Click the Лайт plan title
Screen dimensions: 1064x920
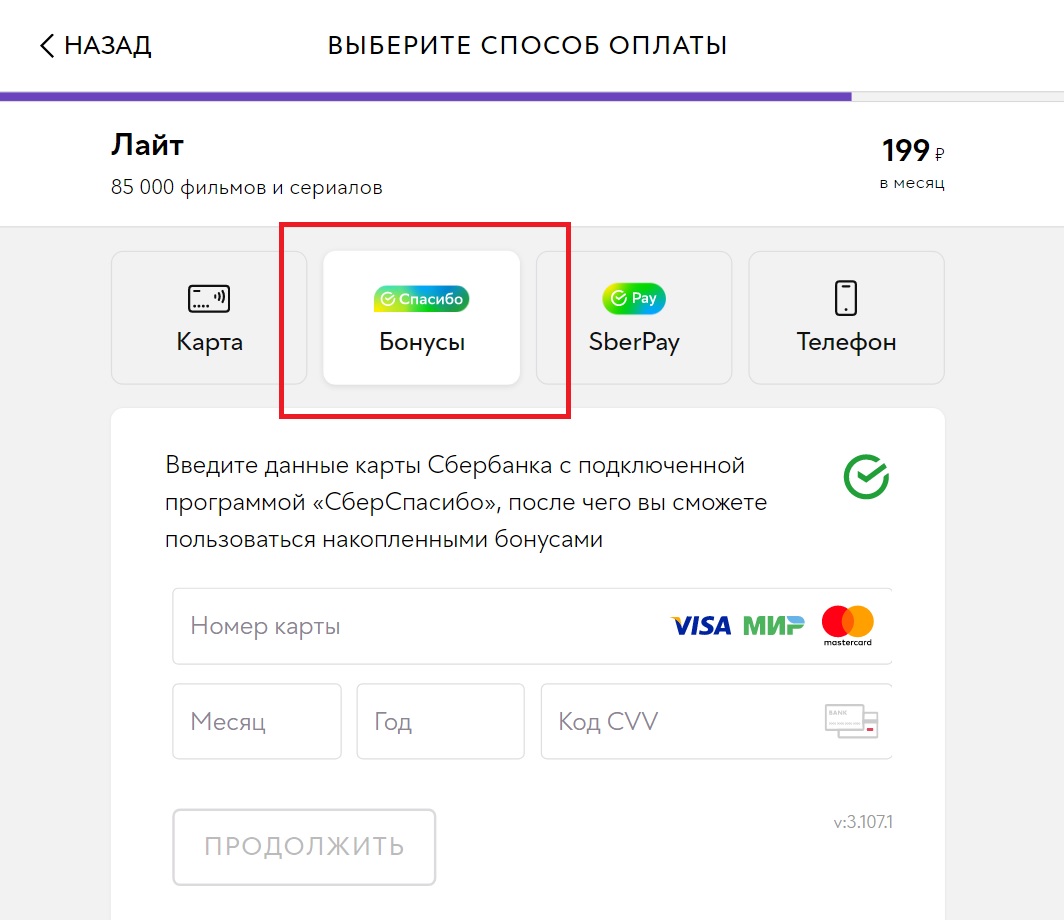147,146
